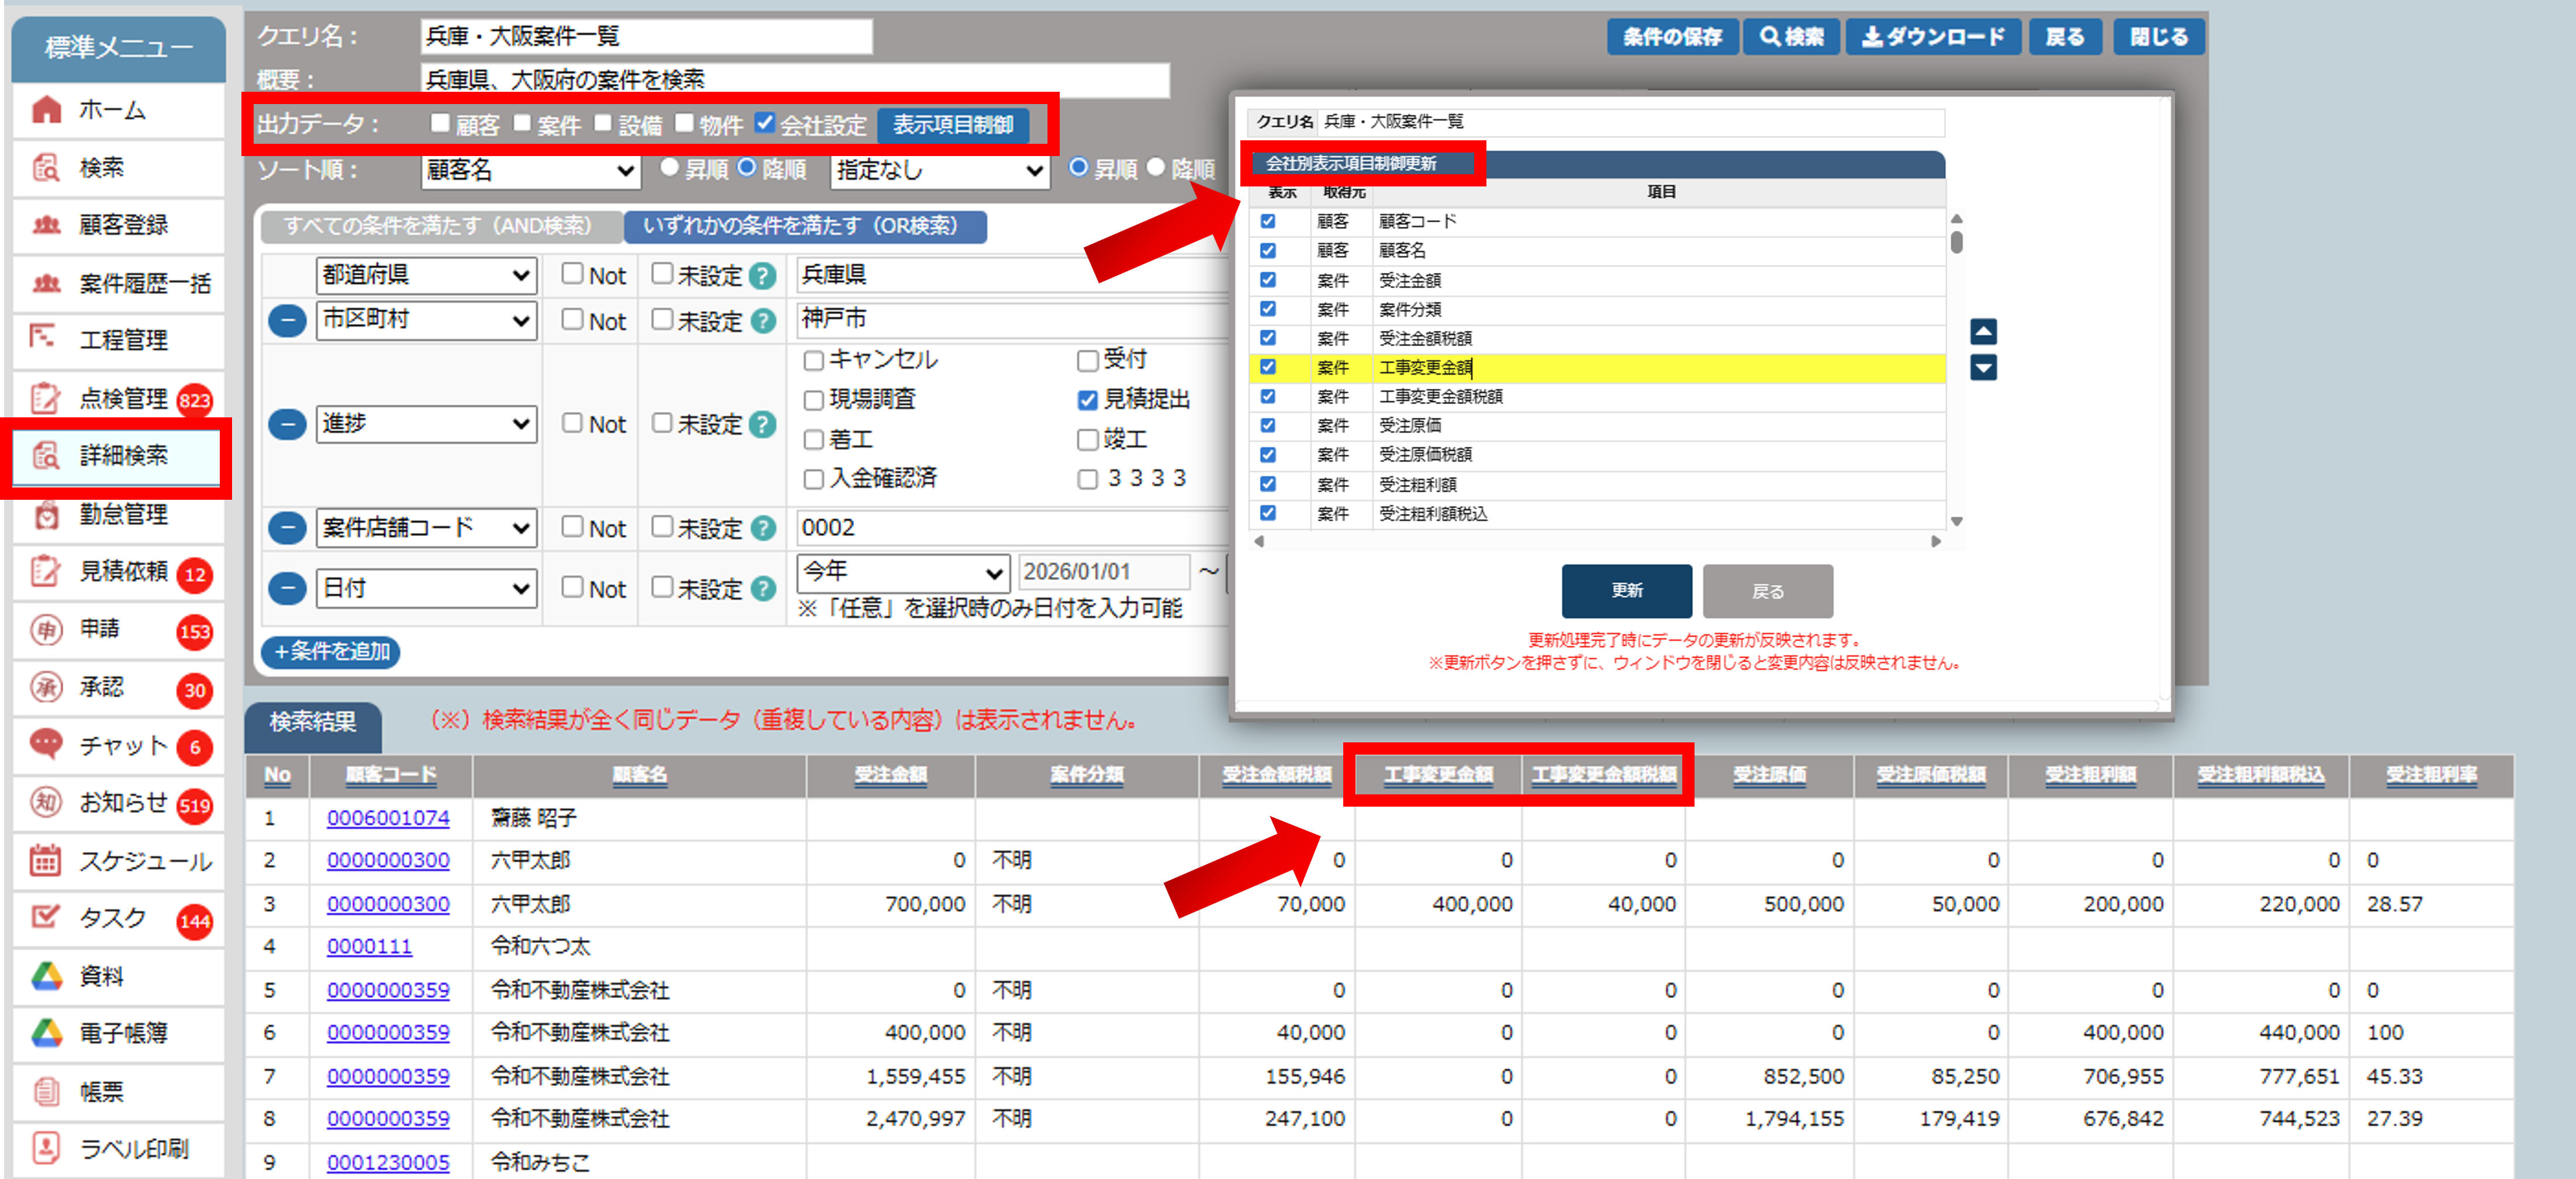2576x1179 pixels.
Task: Click the dialog item list vertical scrollbar
Action: [x=1956, y=243]
